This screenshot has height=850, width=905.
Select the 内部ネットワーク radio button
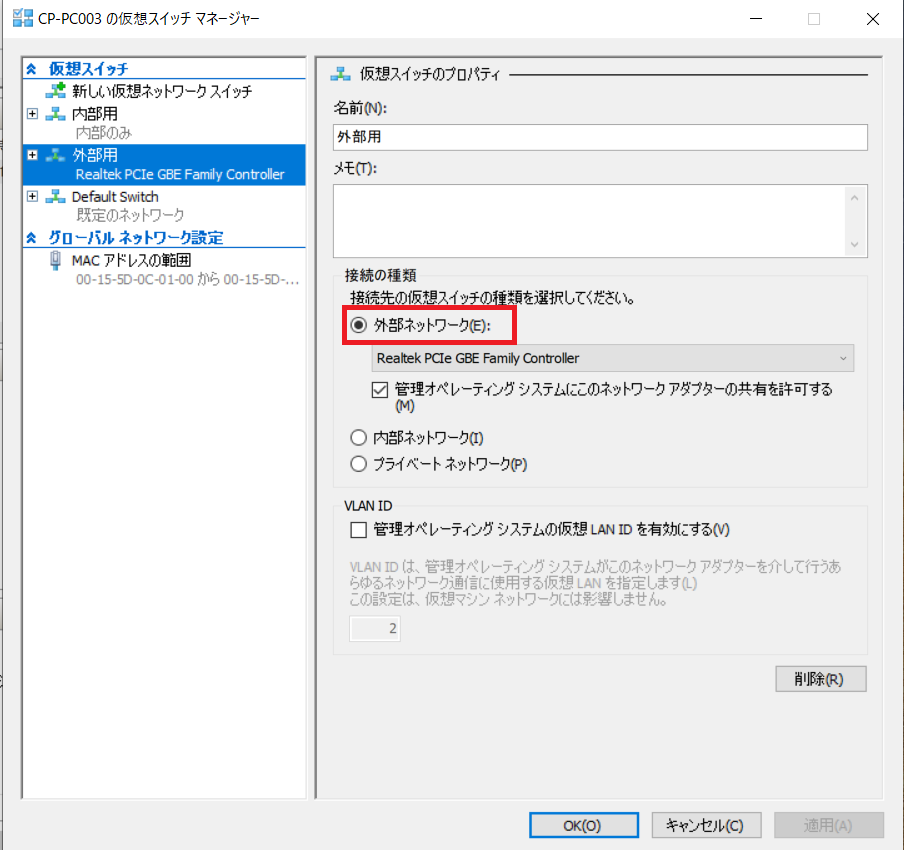(359, 438)
